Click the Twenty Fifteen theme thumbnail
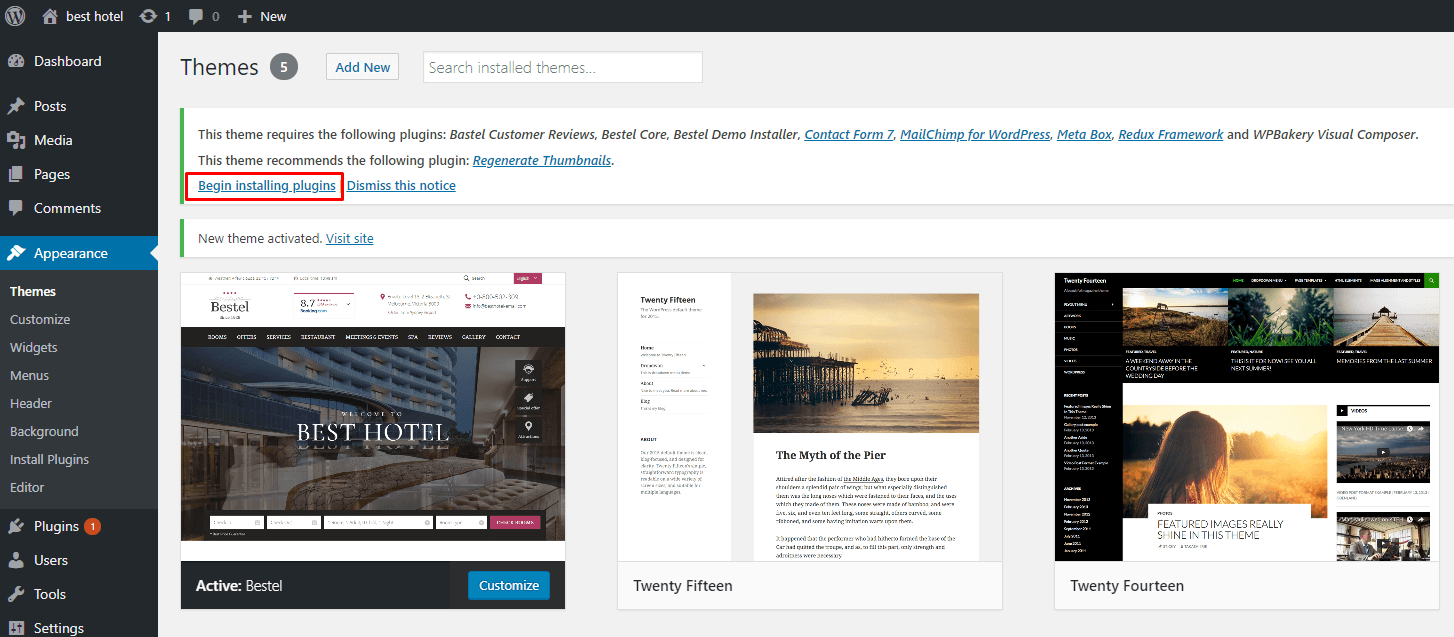Viewport: 1454px width, 637px height. coord(810,417)
